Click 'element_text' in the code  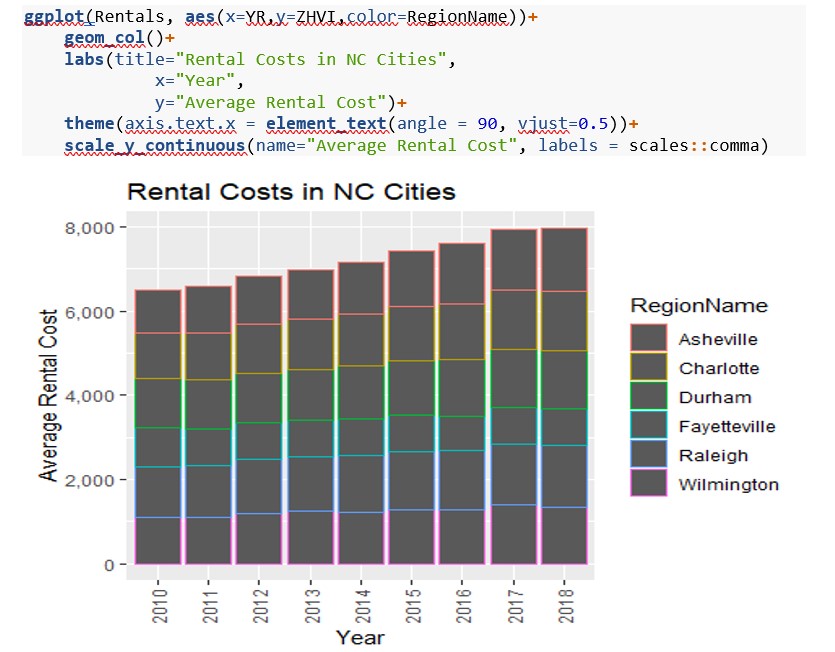326,123
